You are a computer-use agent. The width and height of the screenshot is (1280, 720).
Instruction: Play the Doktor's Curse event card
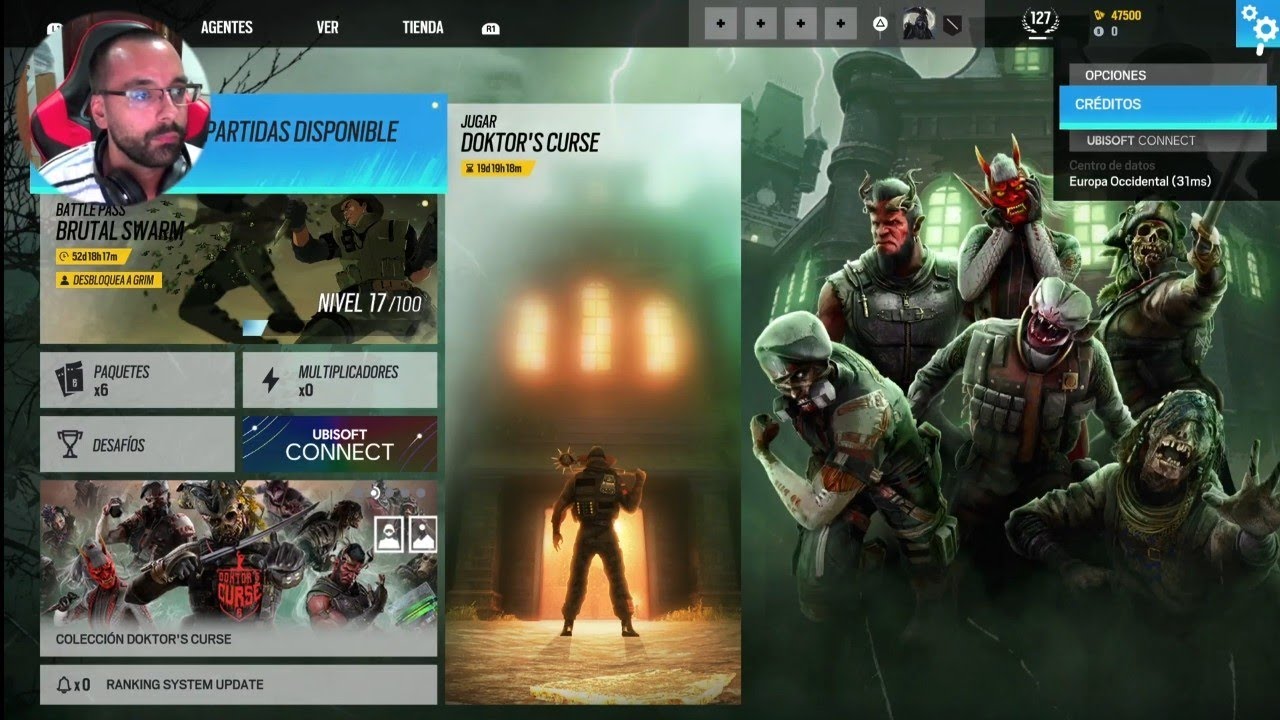(593, 403)
